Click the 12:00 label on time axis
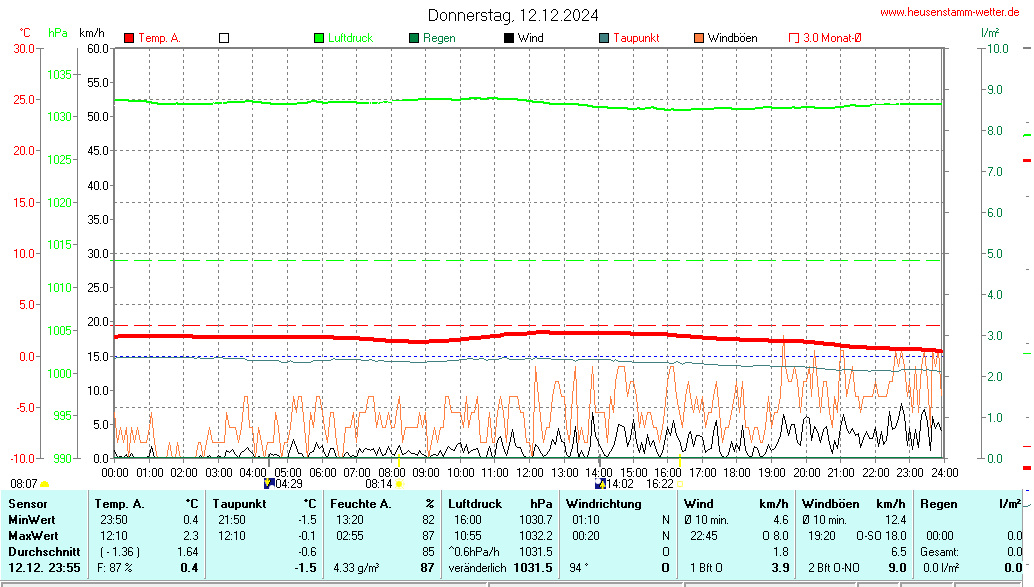Image resolution: width=1034 pixels, height=587 pixels. click(x=529, y=472)
